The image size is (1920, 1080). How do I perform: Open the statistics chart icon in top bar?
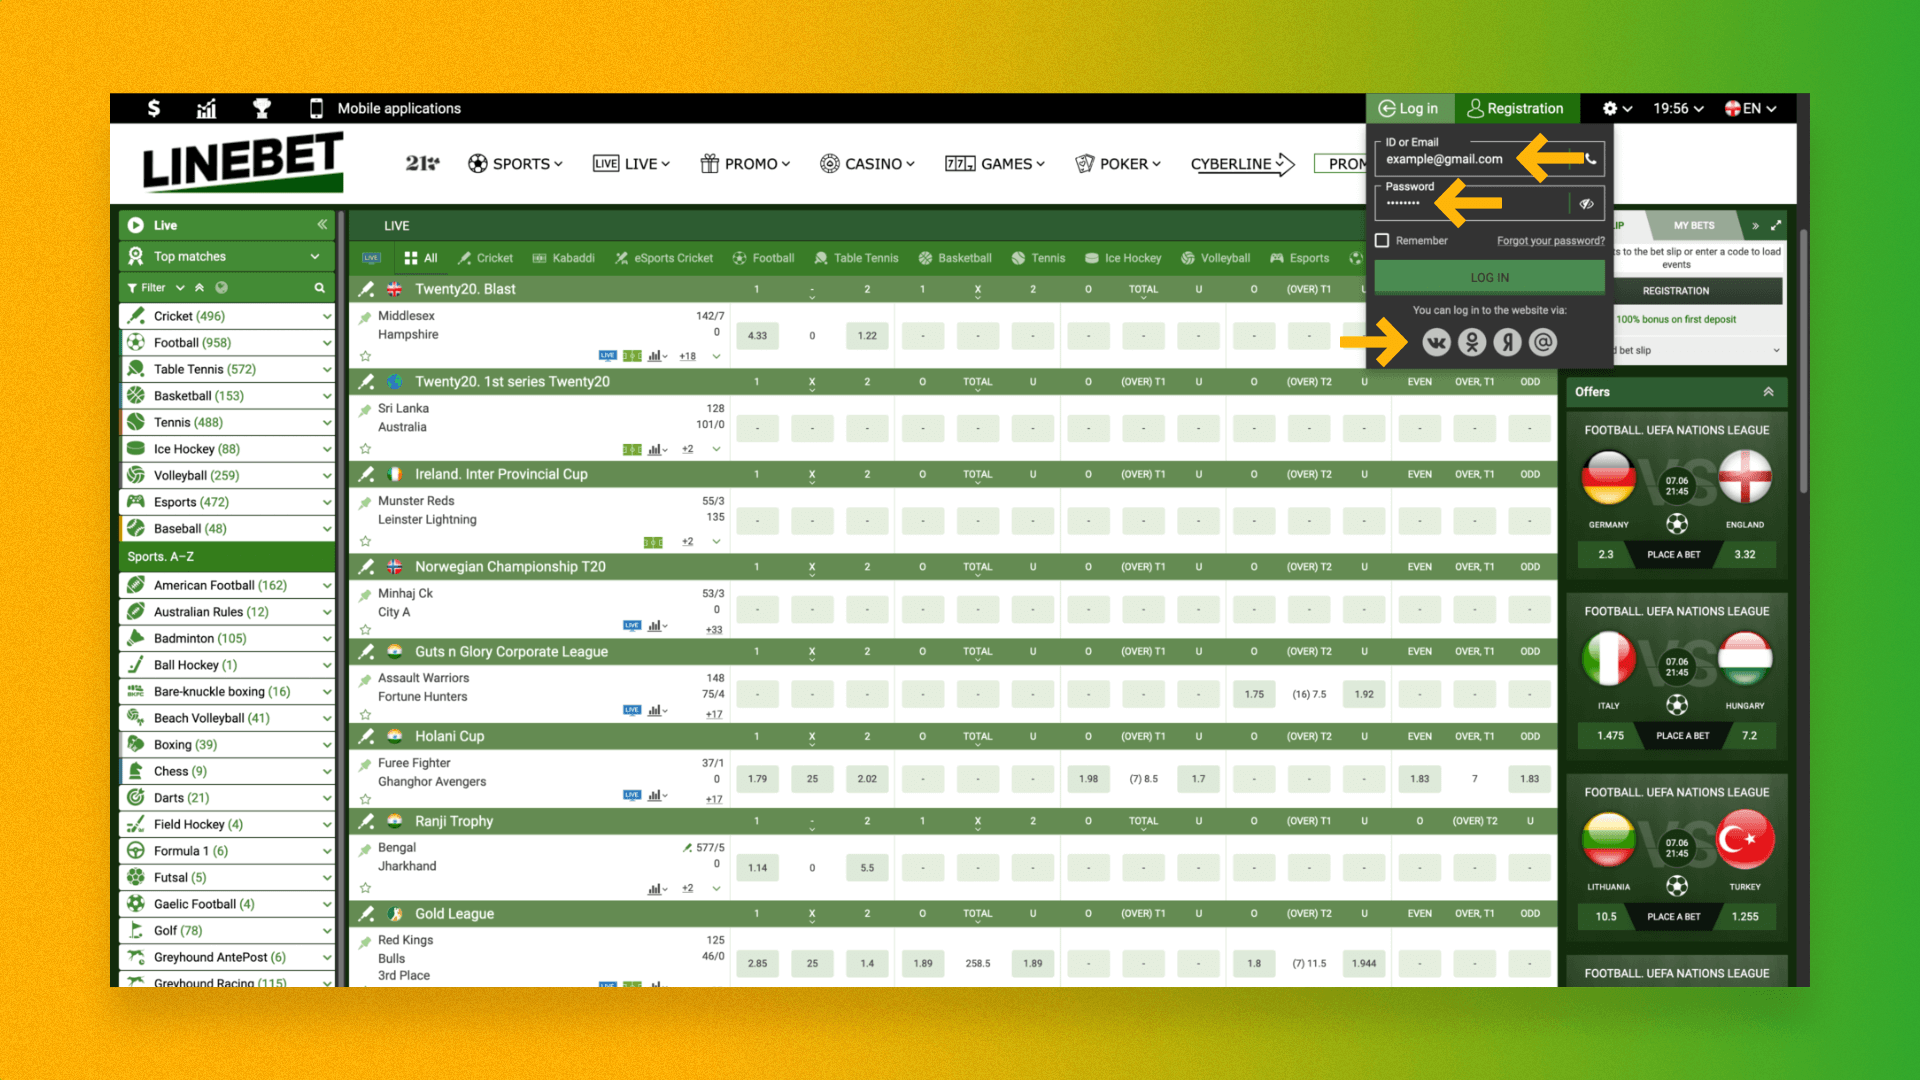pyautogui.click(x=206, y=108)
